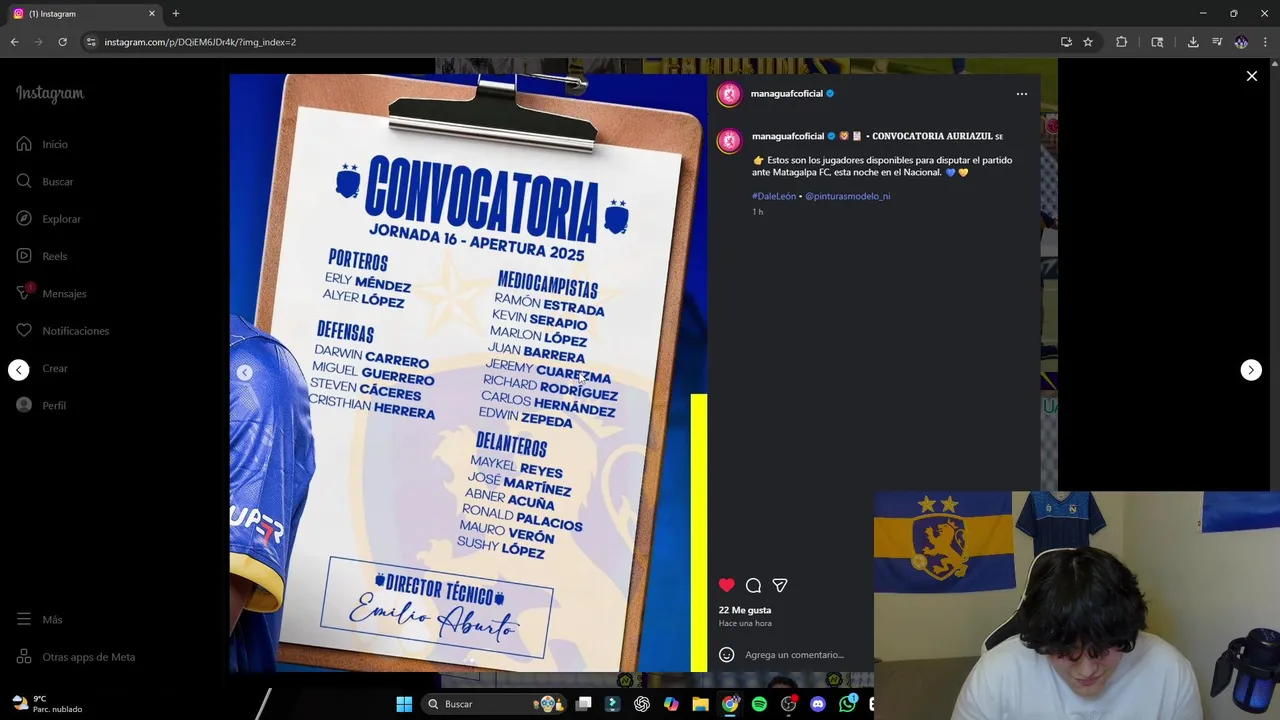This screenshot has height=720, width=1280.
Task: Open the post options three-dot menu
Action: [x=1022, y=94]
